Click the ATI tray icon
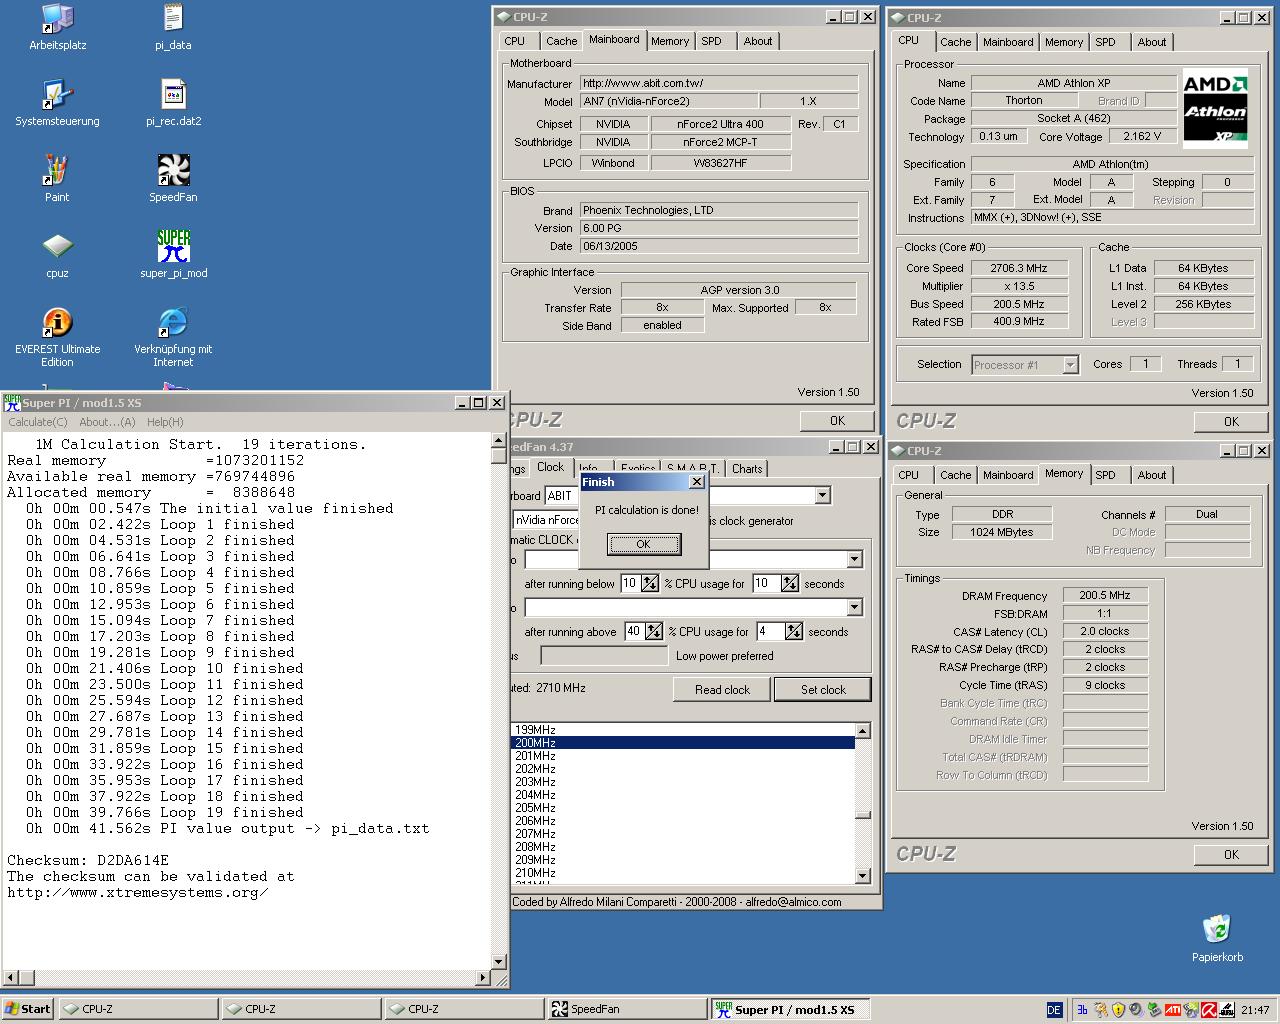Image resolution: width=1280 pixels, height=1024 pixels. [x=1172, y=1010]
